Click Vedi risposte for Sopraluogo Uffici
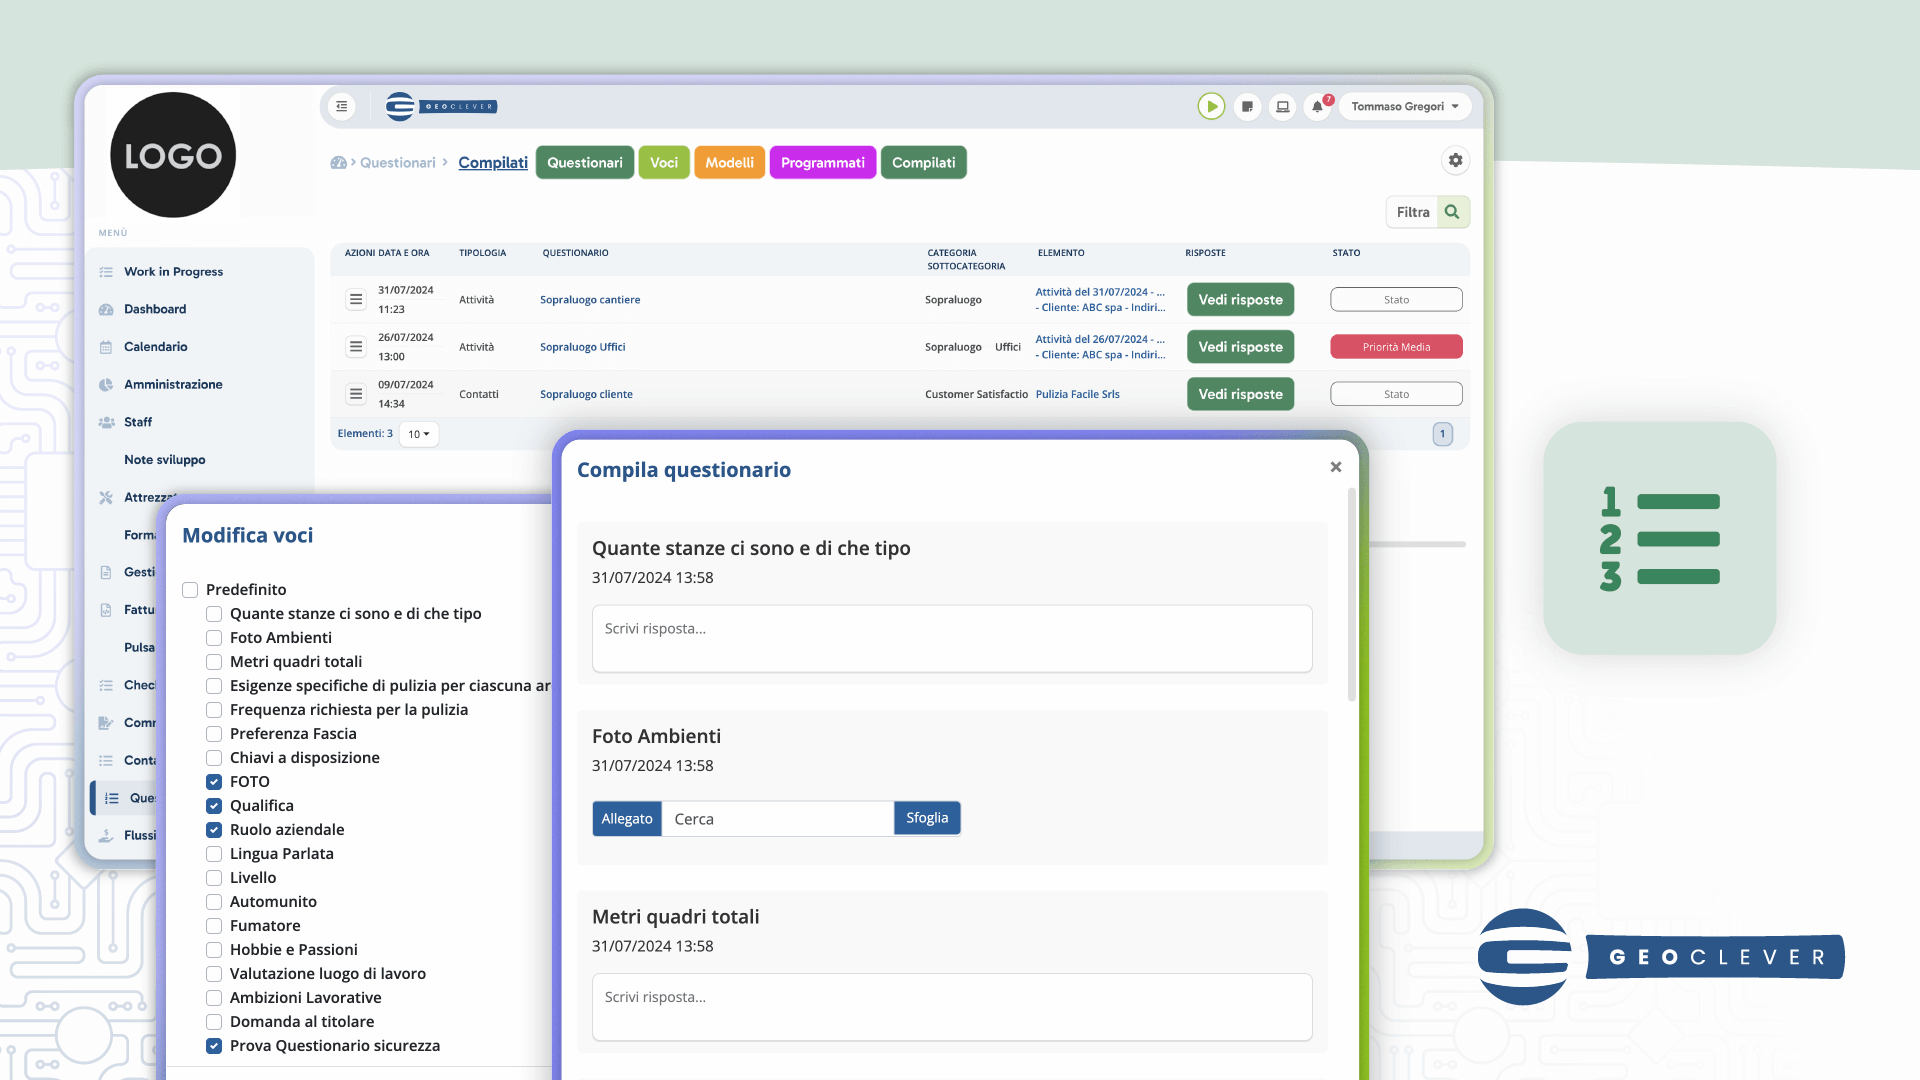 [1240, 347]
